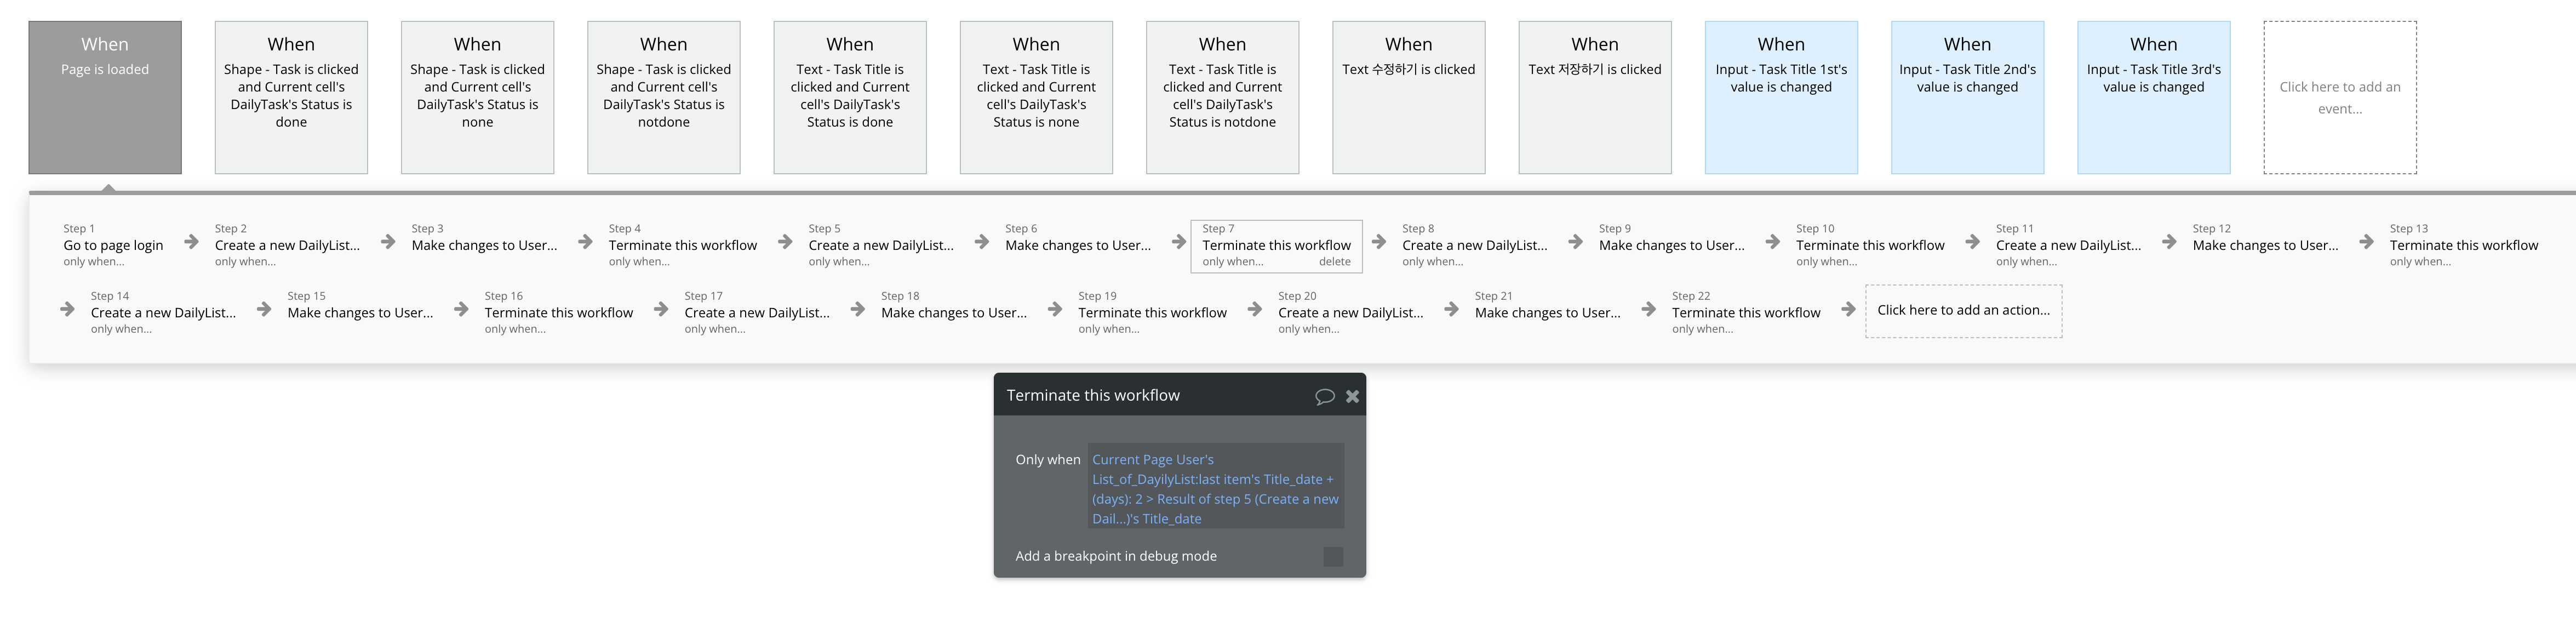
Task: Edit the Only when condition expression
Action: click(1214, 489)
